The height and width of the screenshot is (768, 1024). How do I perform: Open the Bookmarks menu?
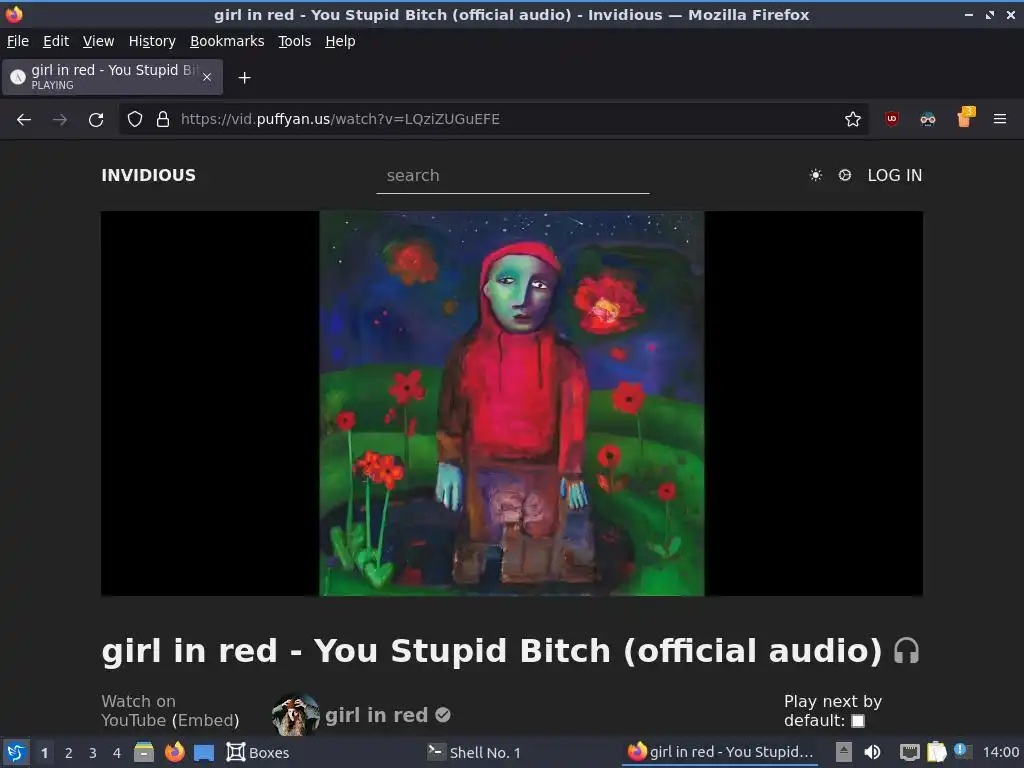point(227,41)
